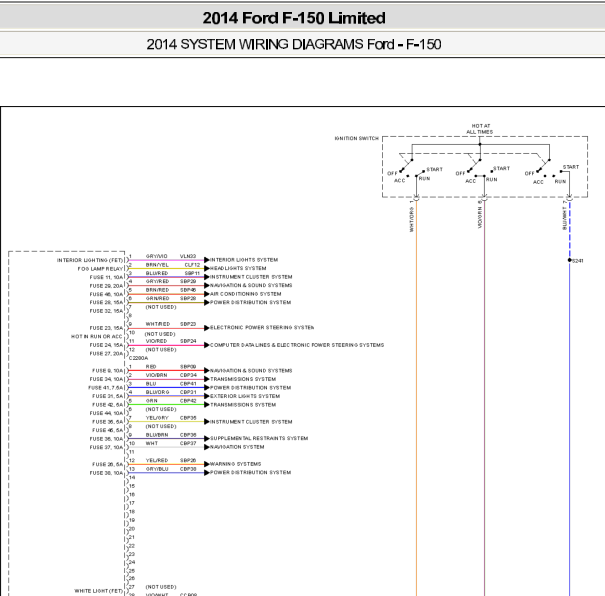Viewport: 605px width, 596px height.
Task: Click the 'BLU/ORG' wire color label
Action: [157, 392]
